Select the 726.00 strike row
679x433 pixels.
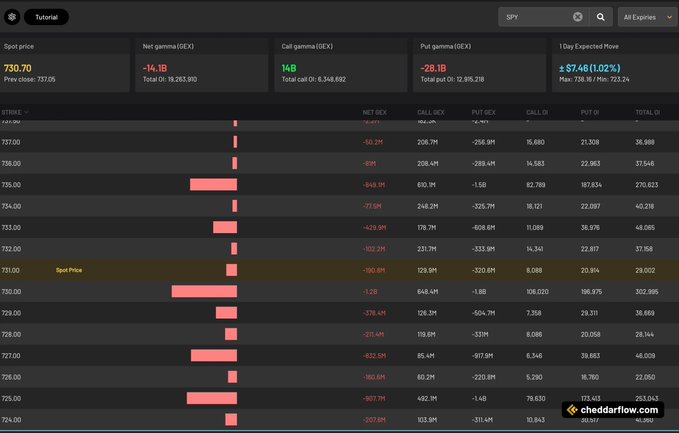click(340, 377)
